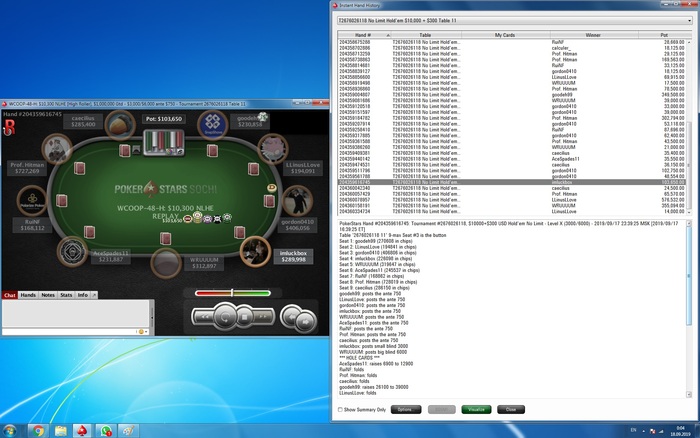Screen dimensions: 700x438
Task: Click the Close button in Hand History
Action: click(511, 409)
